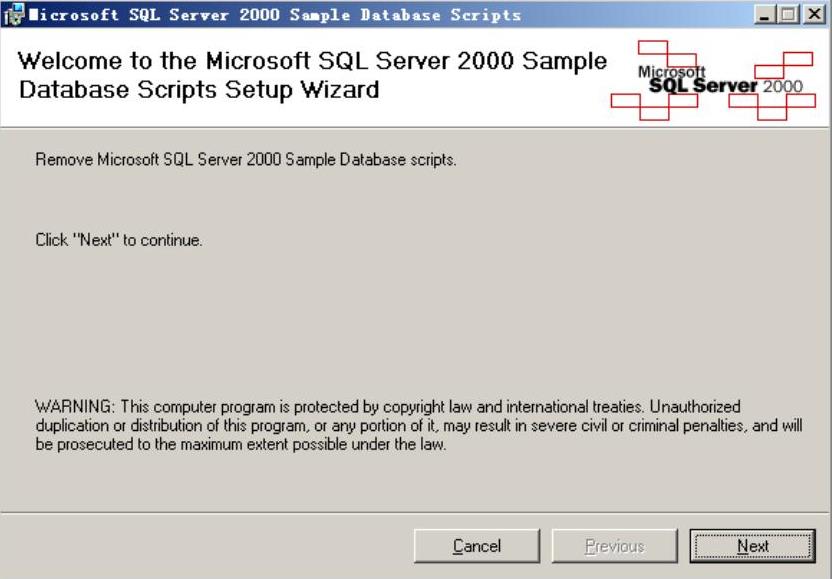Click the "2000" label in the logo
Screen dimensions: 832x579
[782, 87]
